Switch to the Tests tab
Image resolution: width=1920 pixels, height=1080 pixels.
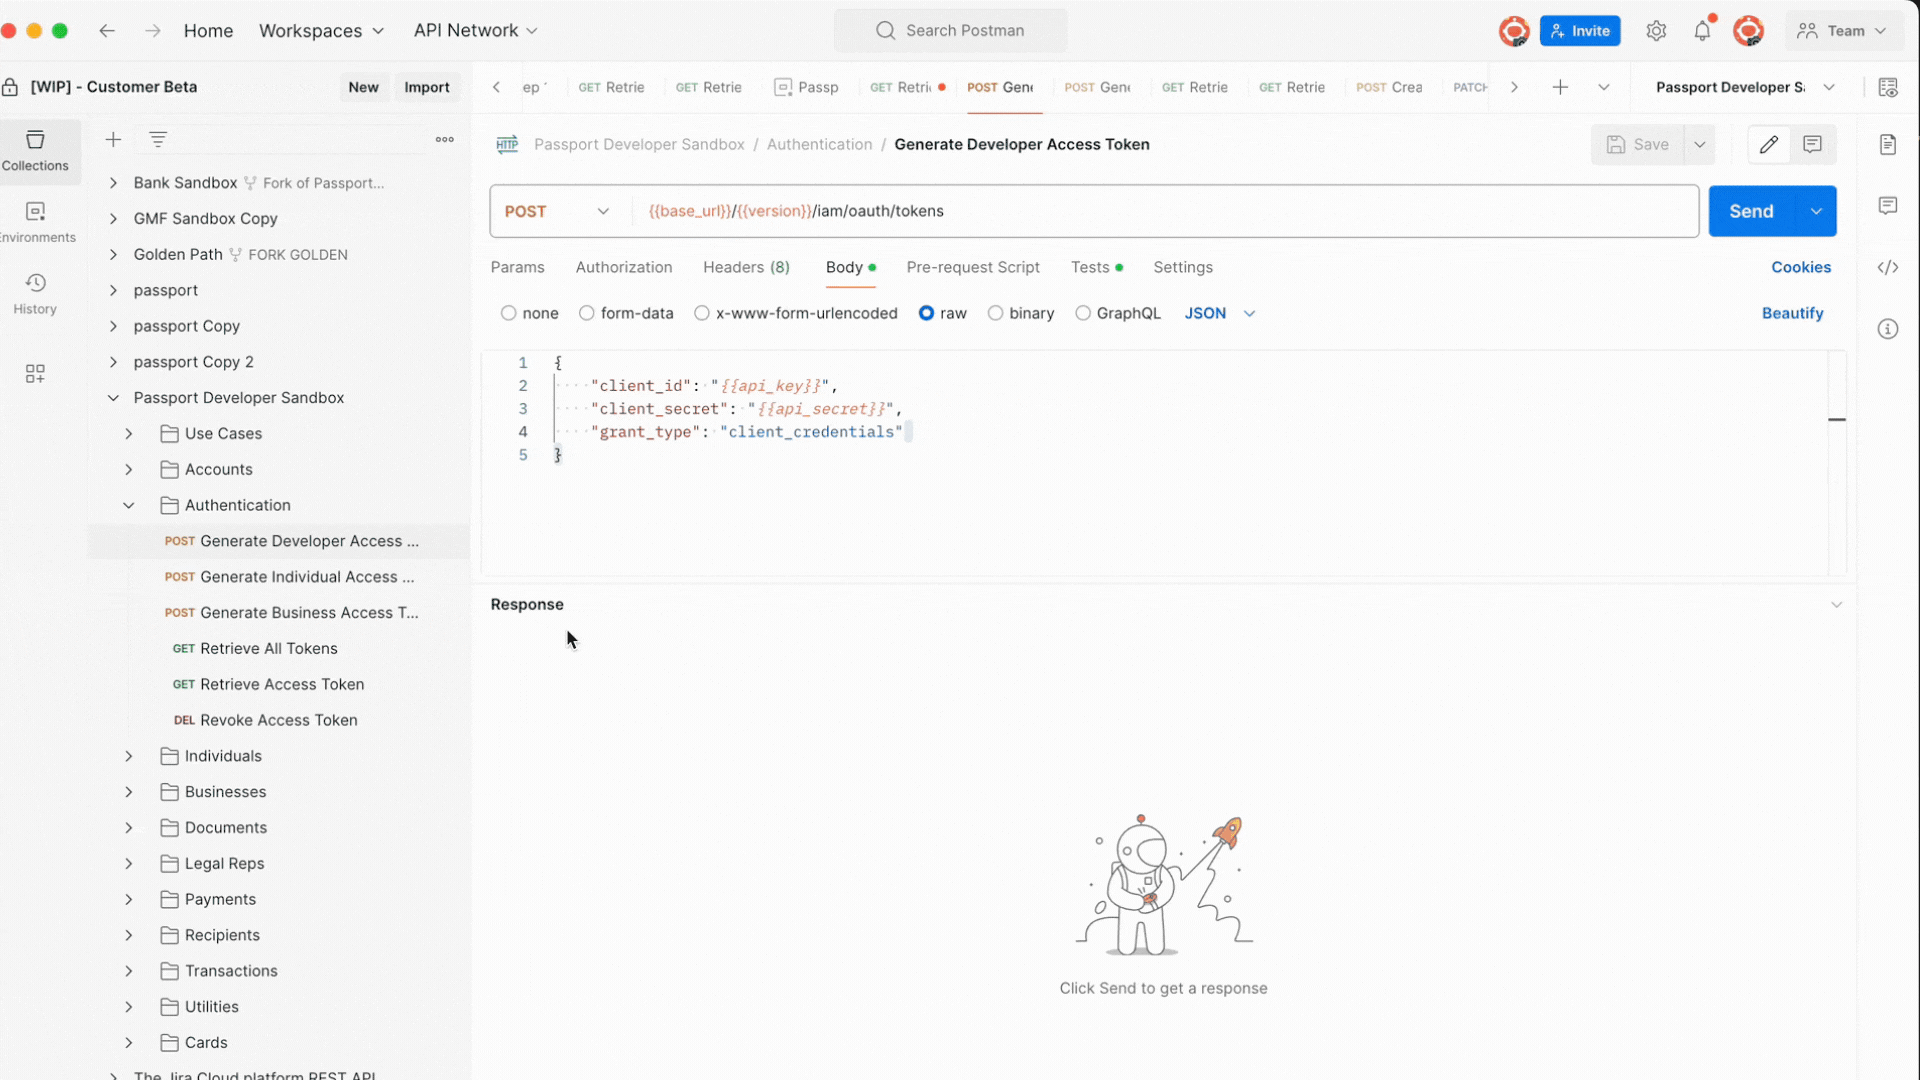click(1096, 267)
